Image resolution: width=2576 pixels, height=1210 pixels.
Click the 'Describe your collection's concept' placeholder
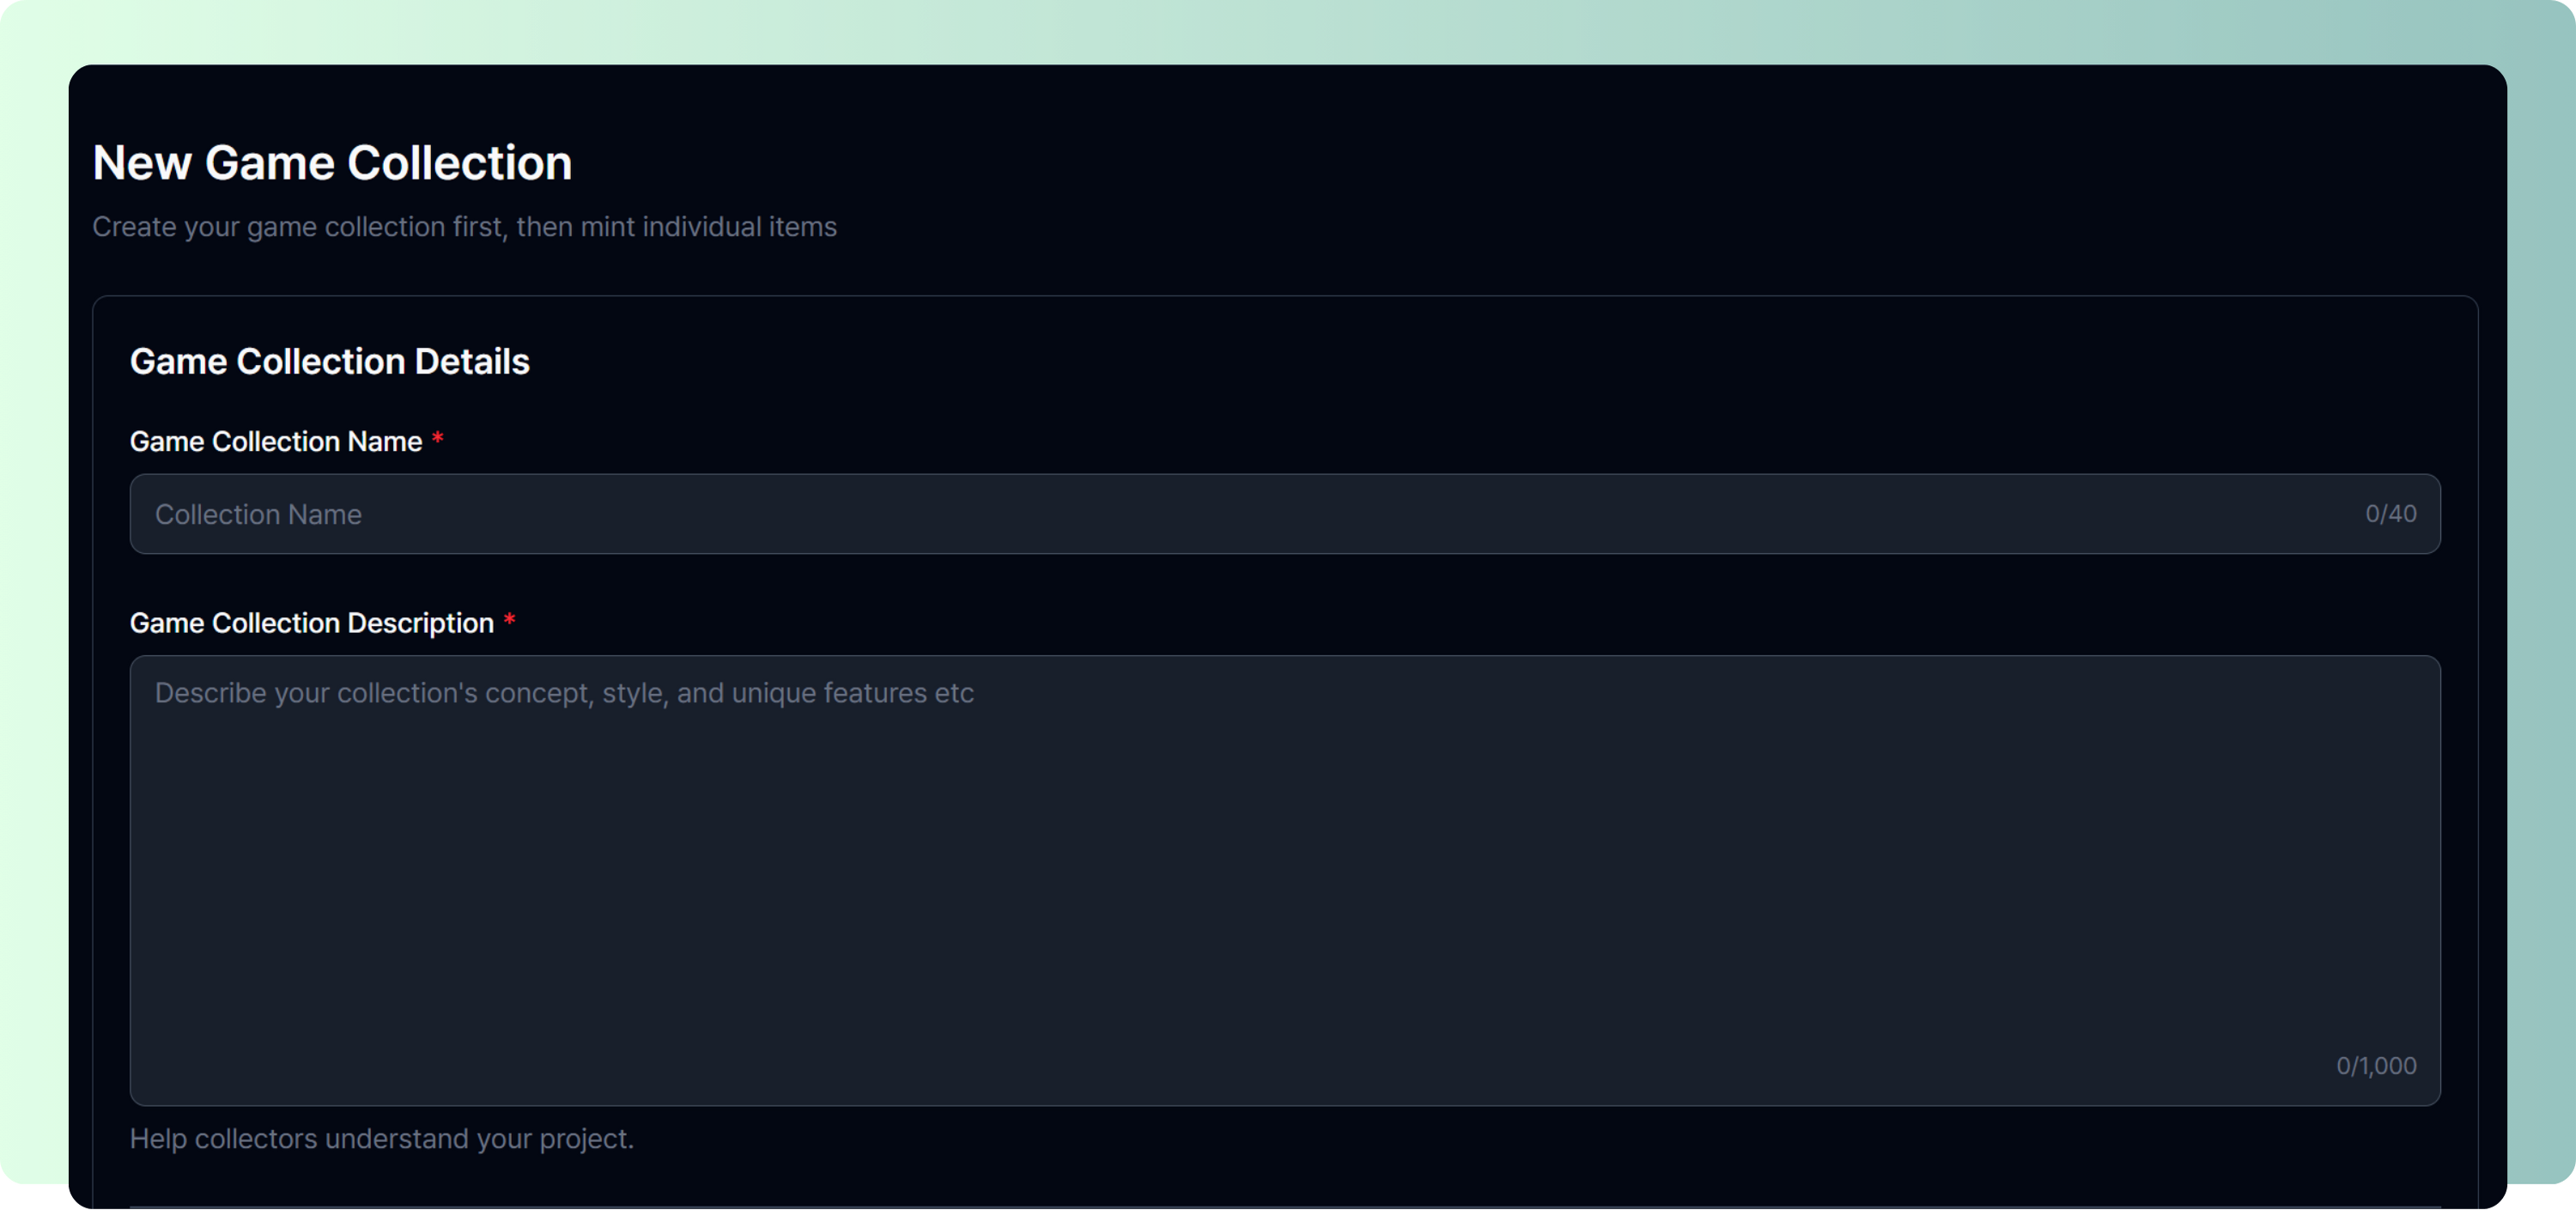[564, 693]
